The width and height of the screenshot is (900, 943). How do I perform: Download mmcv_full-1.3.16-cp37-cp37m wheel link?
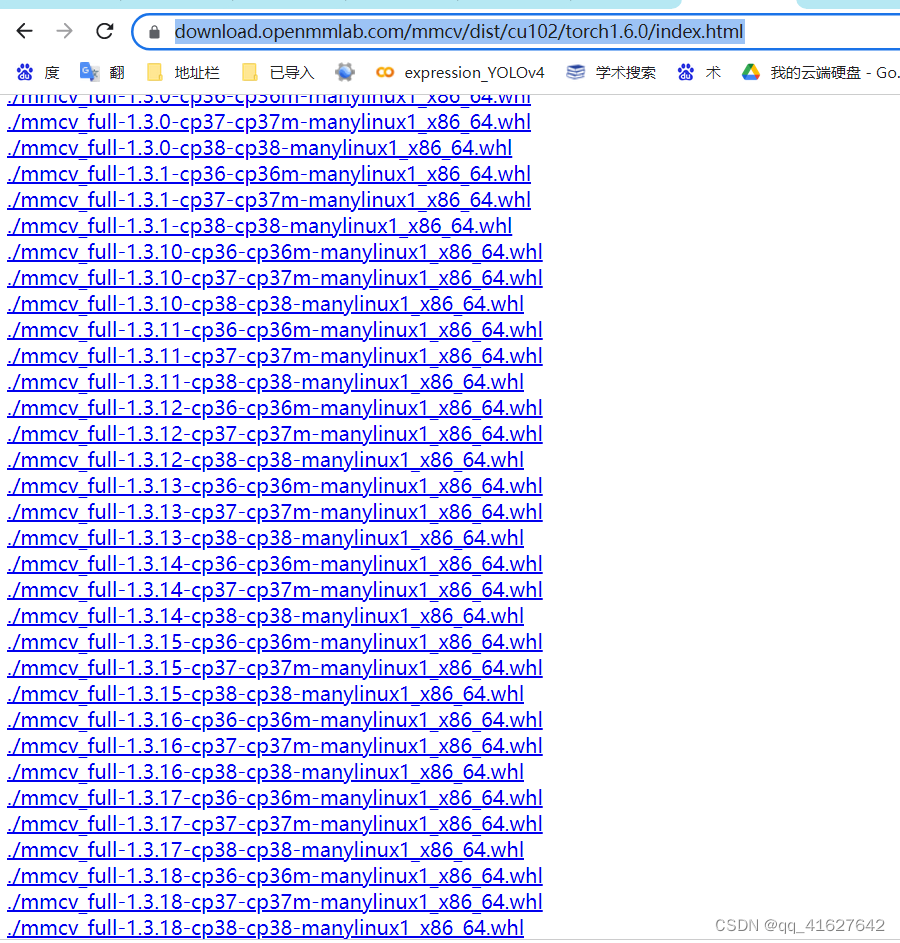[x=275, y=746]
